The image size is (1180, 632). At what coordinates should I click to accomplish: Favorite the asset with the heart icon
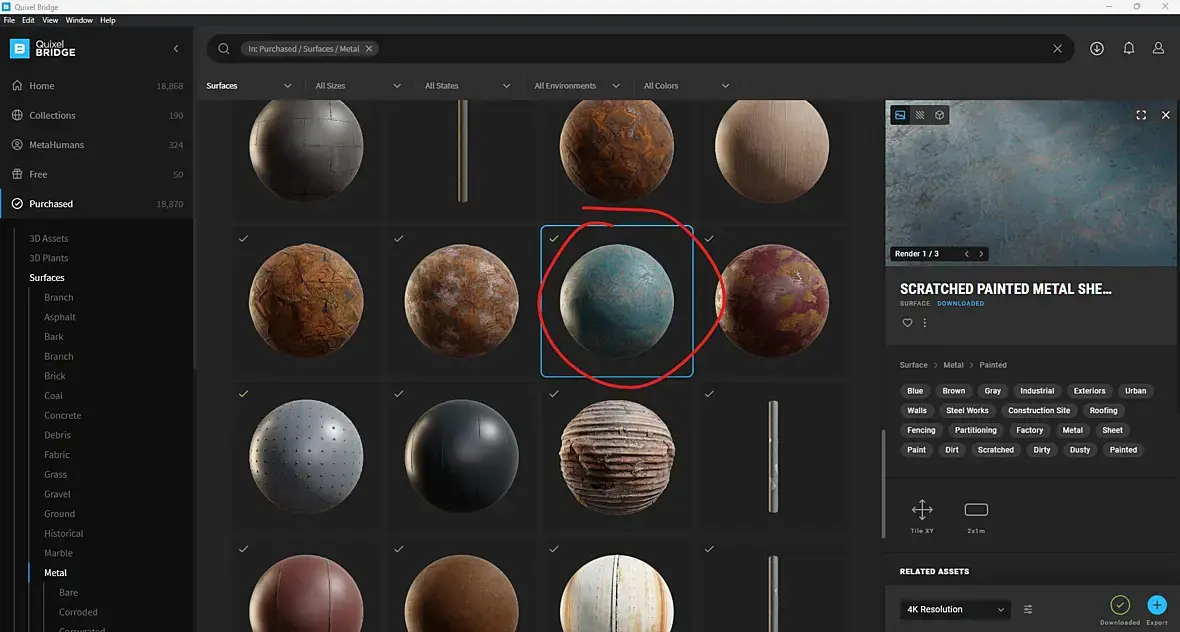[x=907, y=323]
